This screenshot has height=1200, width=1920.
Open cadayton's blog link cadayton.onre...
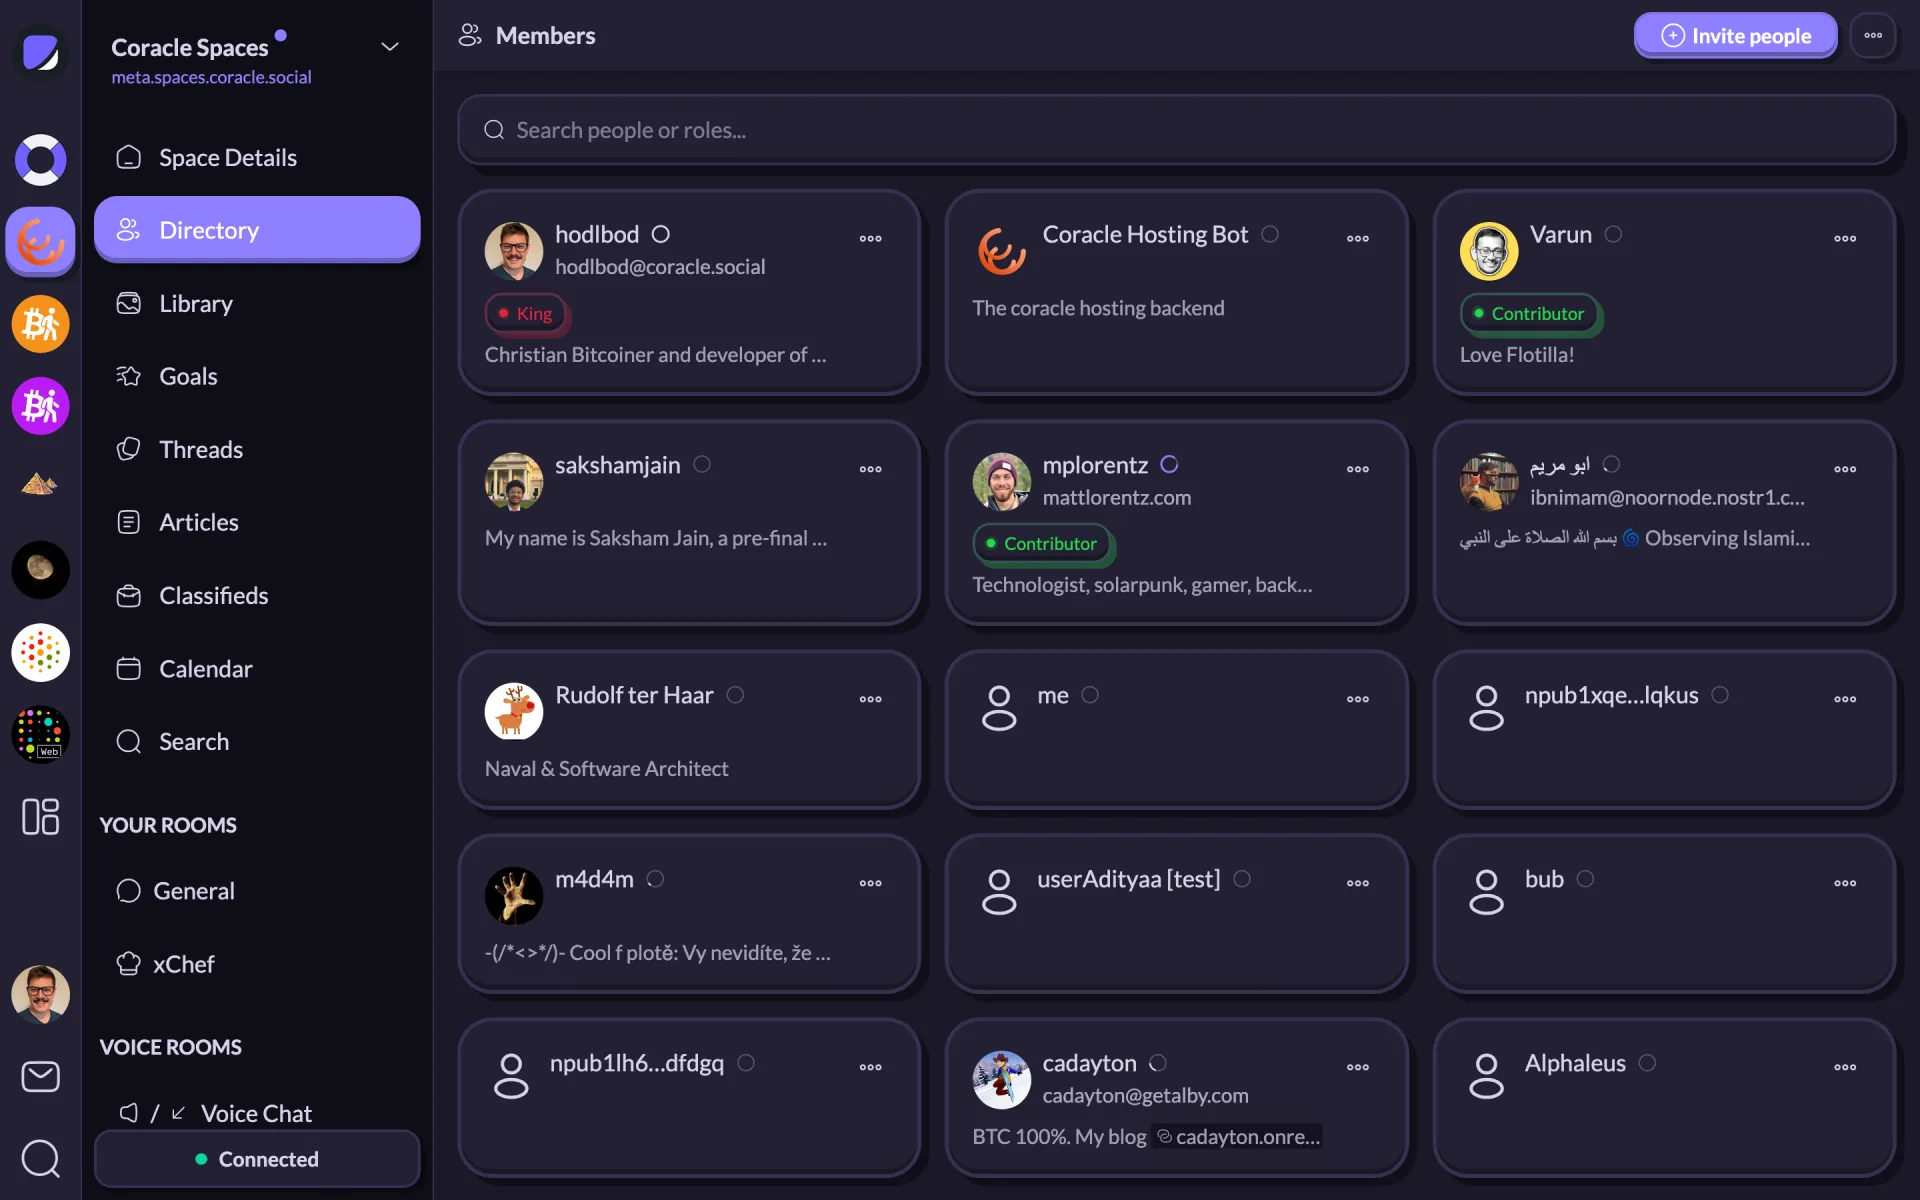1238,1137
